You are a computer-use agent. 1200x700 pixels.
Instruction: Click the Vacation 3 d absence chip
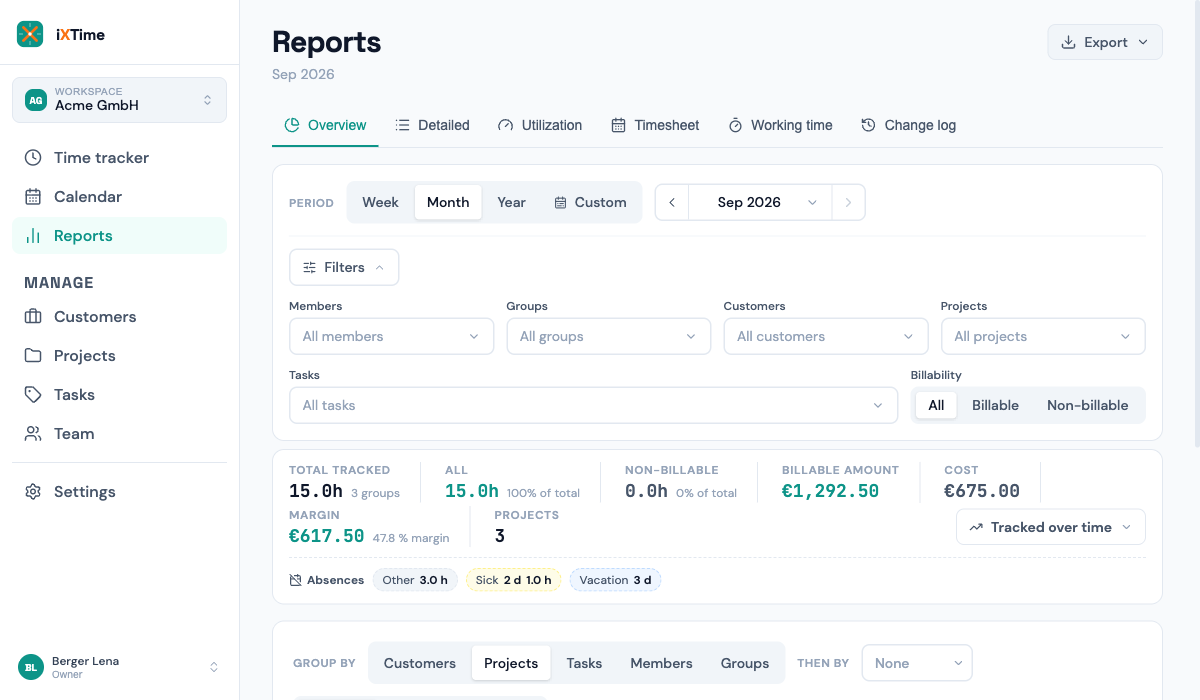click(615, 580)
